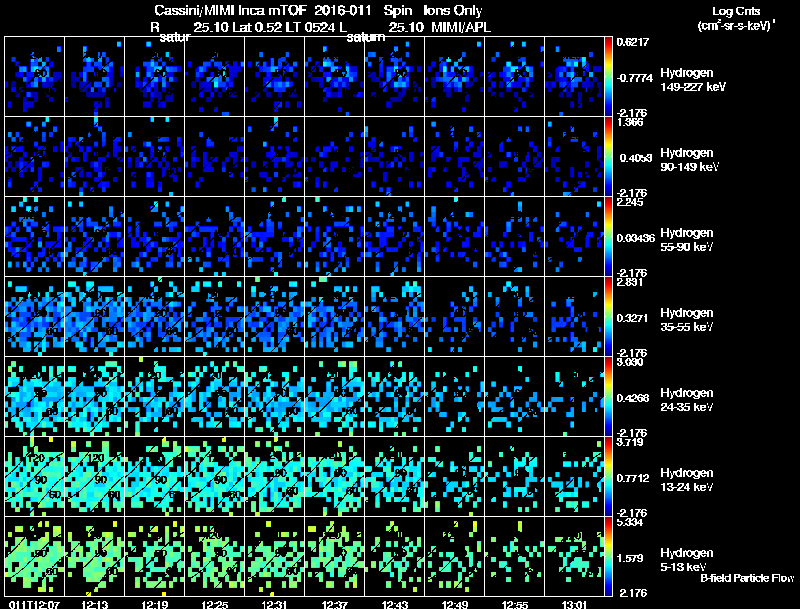Pick the Hydrogen 35-55 keV panel at 12:25

click(215, 317)
